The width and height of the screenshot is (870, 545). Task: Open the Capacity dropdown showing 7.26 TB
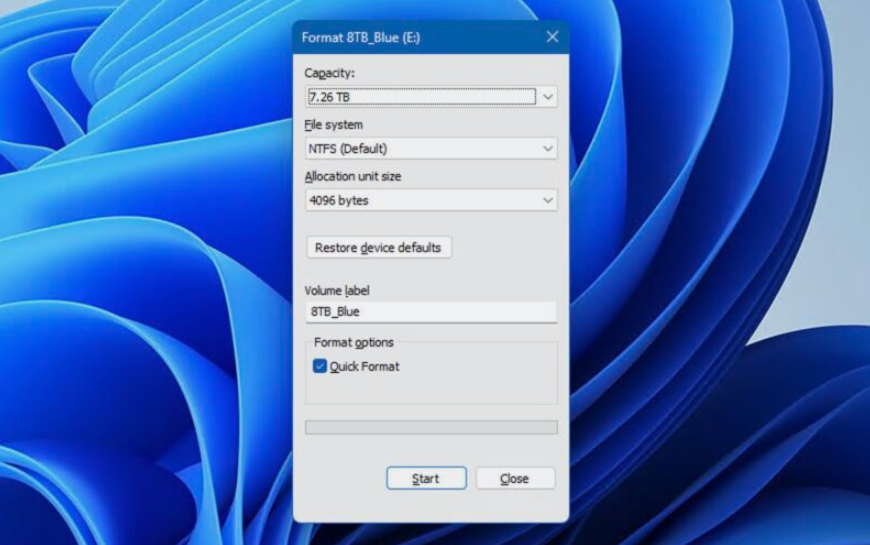pos(431,97)
